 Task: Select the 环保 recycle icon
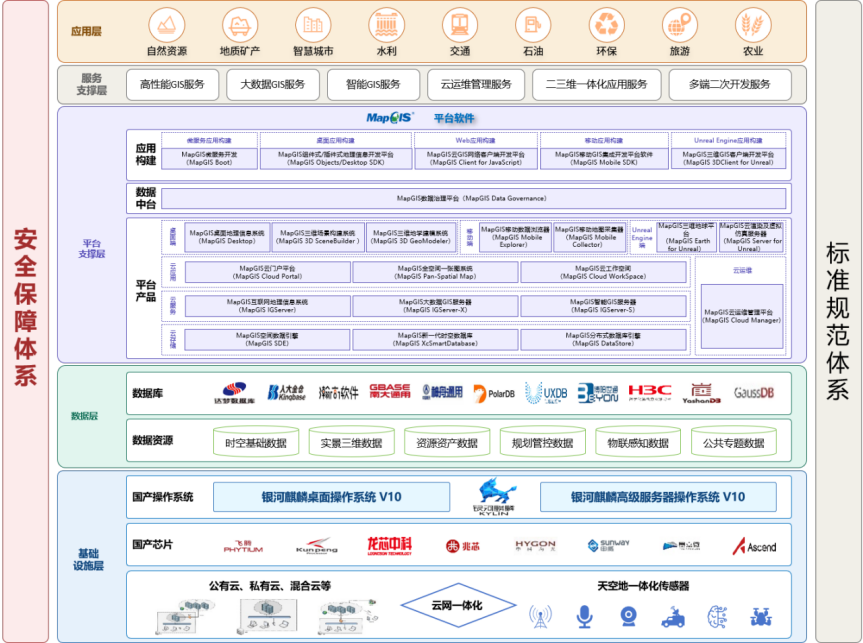click(607, 25)
